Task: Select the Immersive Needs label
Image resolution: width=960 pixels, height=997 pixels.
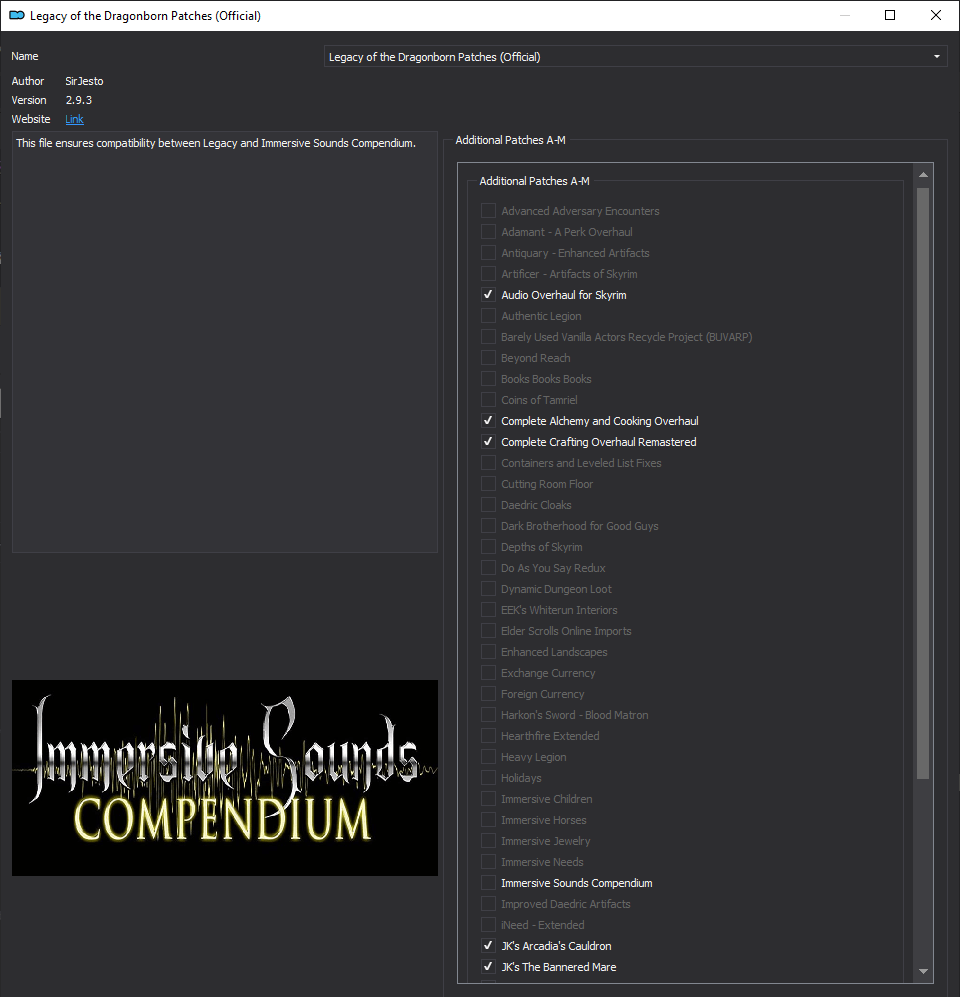Action: (542, 862)
